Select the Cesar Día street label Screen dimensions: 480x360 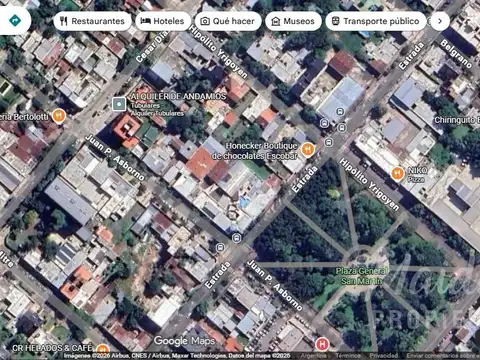pos(152,47)
